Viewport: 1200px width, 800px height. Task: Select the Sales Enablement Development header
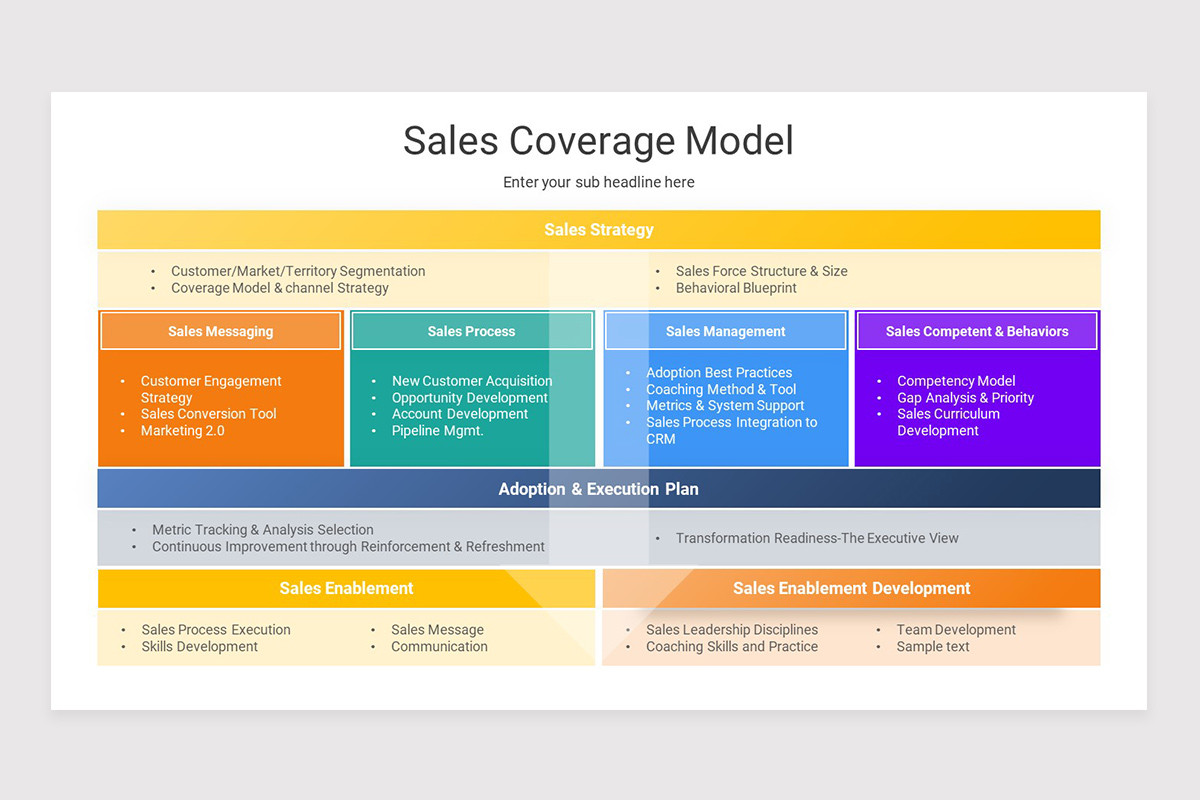(x=851, y=588)
